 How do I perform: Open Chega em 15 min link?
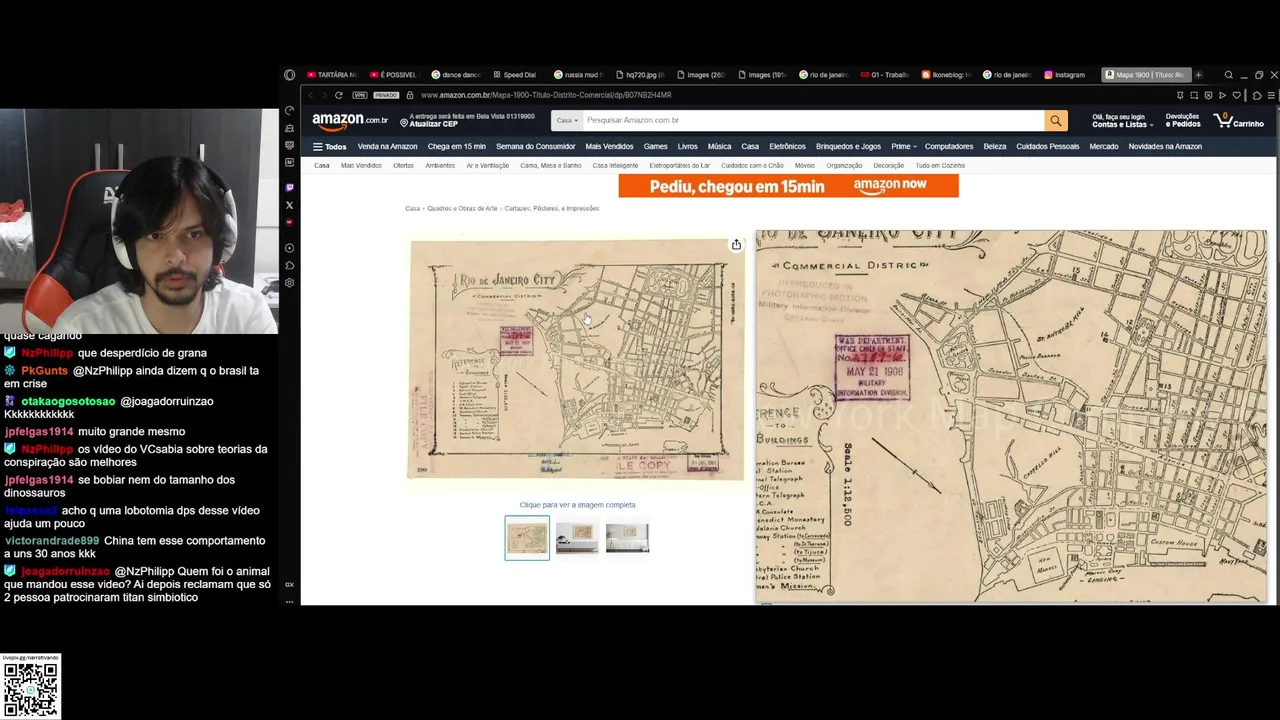tap(456, 147)
